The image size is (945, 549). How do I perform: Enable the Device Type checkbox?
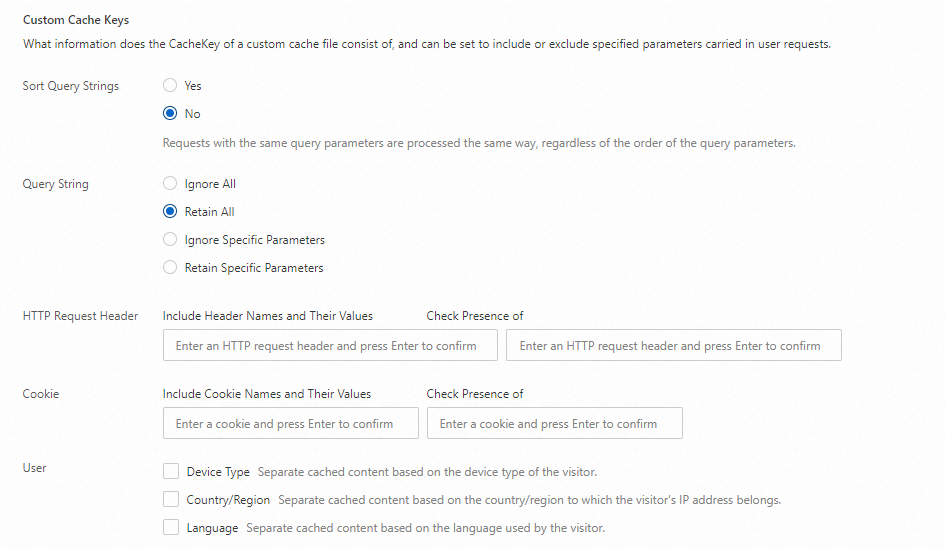click(171, 471)
